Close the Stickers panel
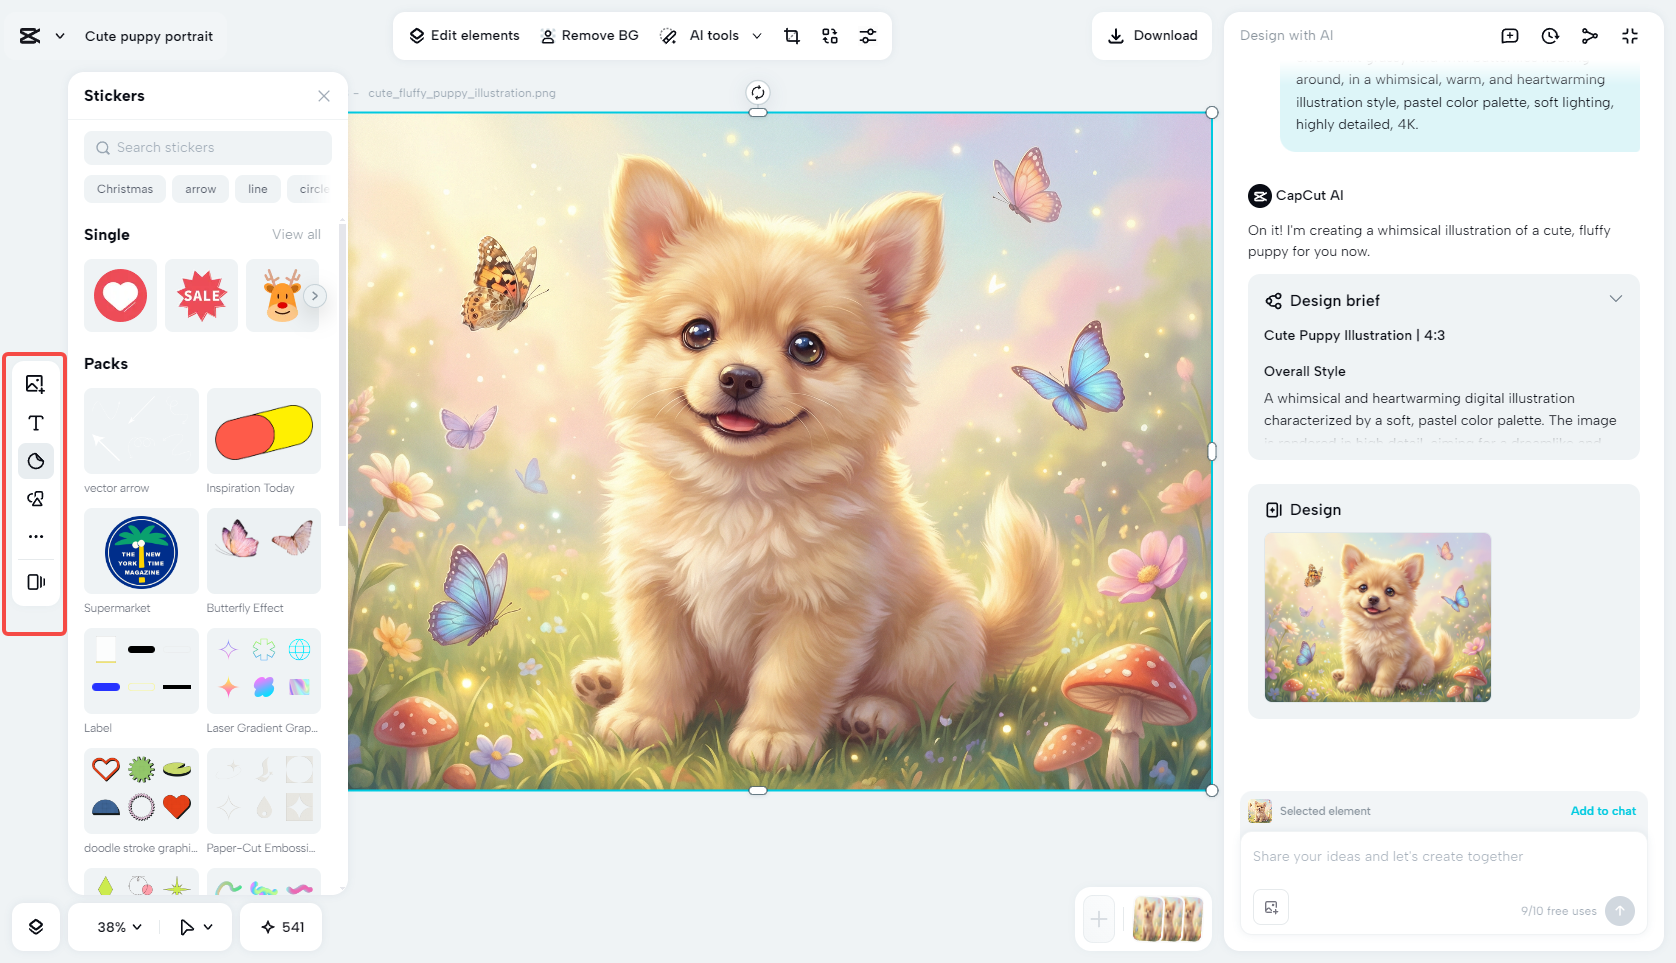The height and width of the screenshot is (963, 1676). click(324, 96)
